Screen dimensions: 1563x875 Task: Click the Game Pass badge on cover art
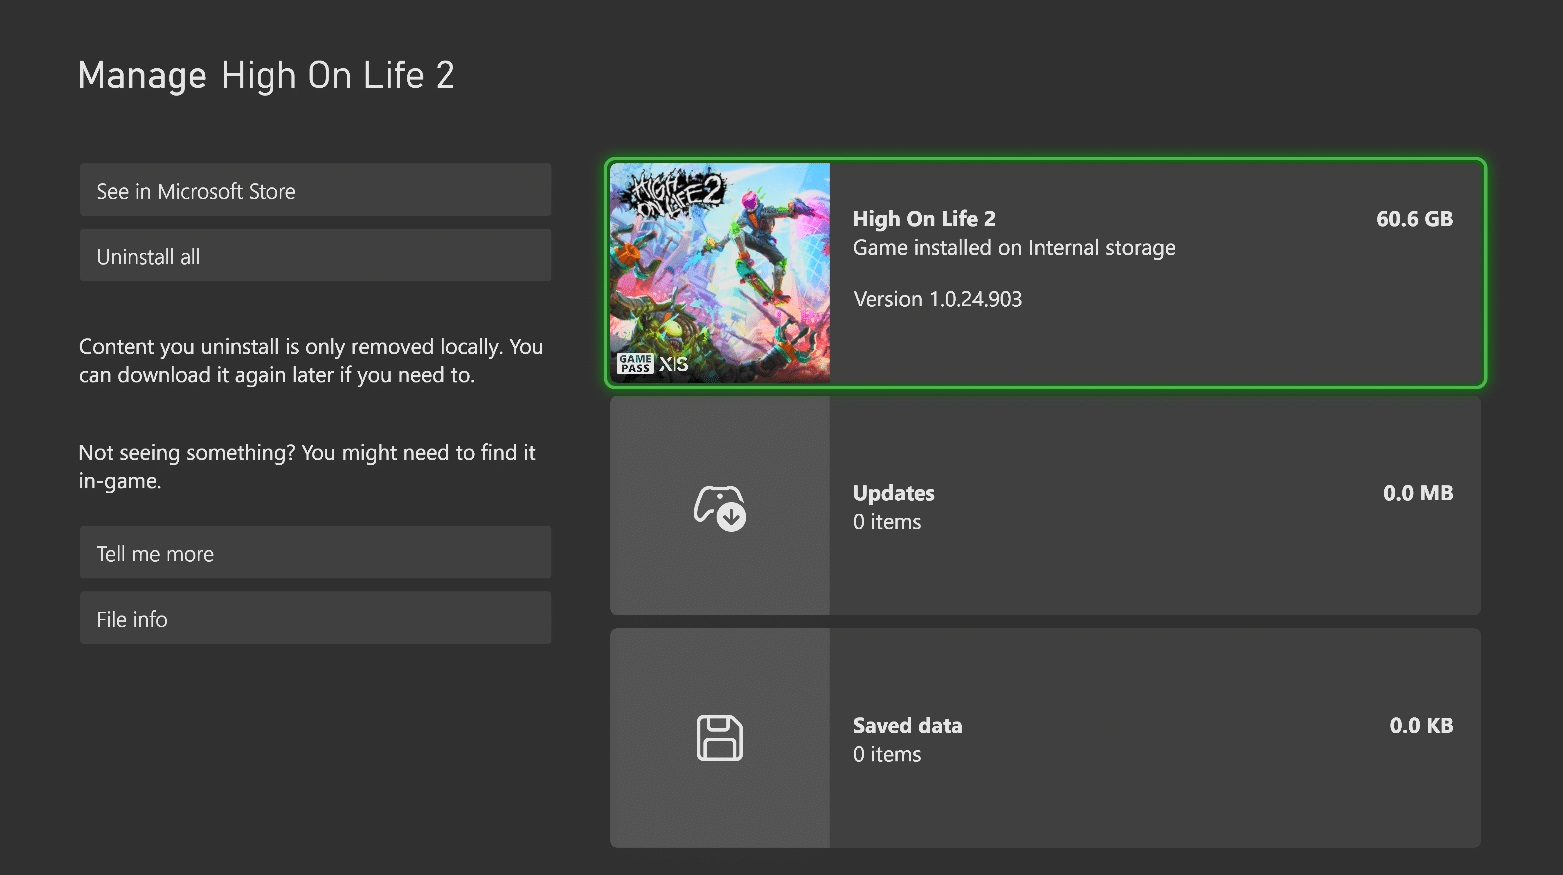pyautogui.click(x=635, y=364)
